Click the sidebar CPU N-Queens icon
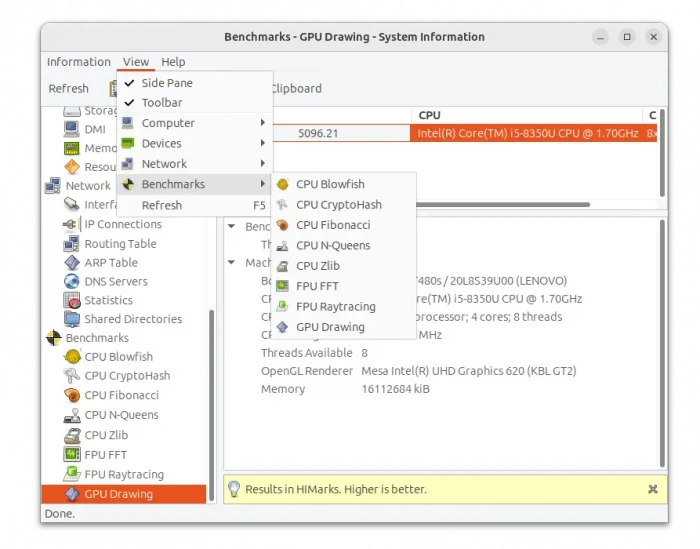This screenshot has width=700, height=549. [x=72, y=415]
